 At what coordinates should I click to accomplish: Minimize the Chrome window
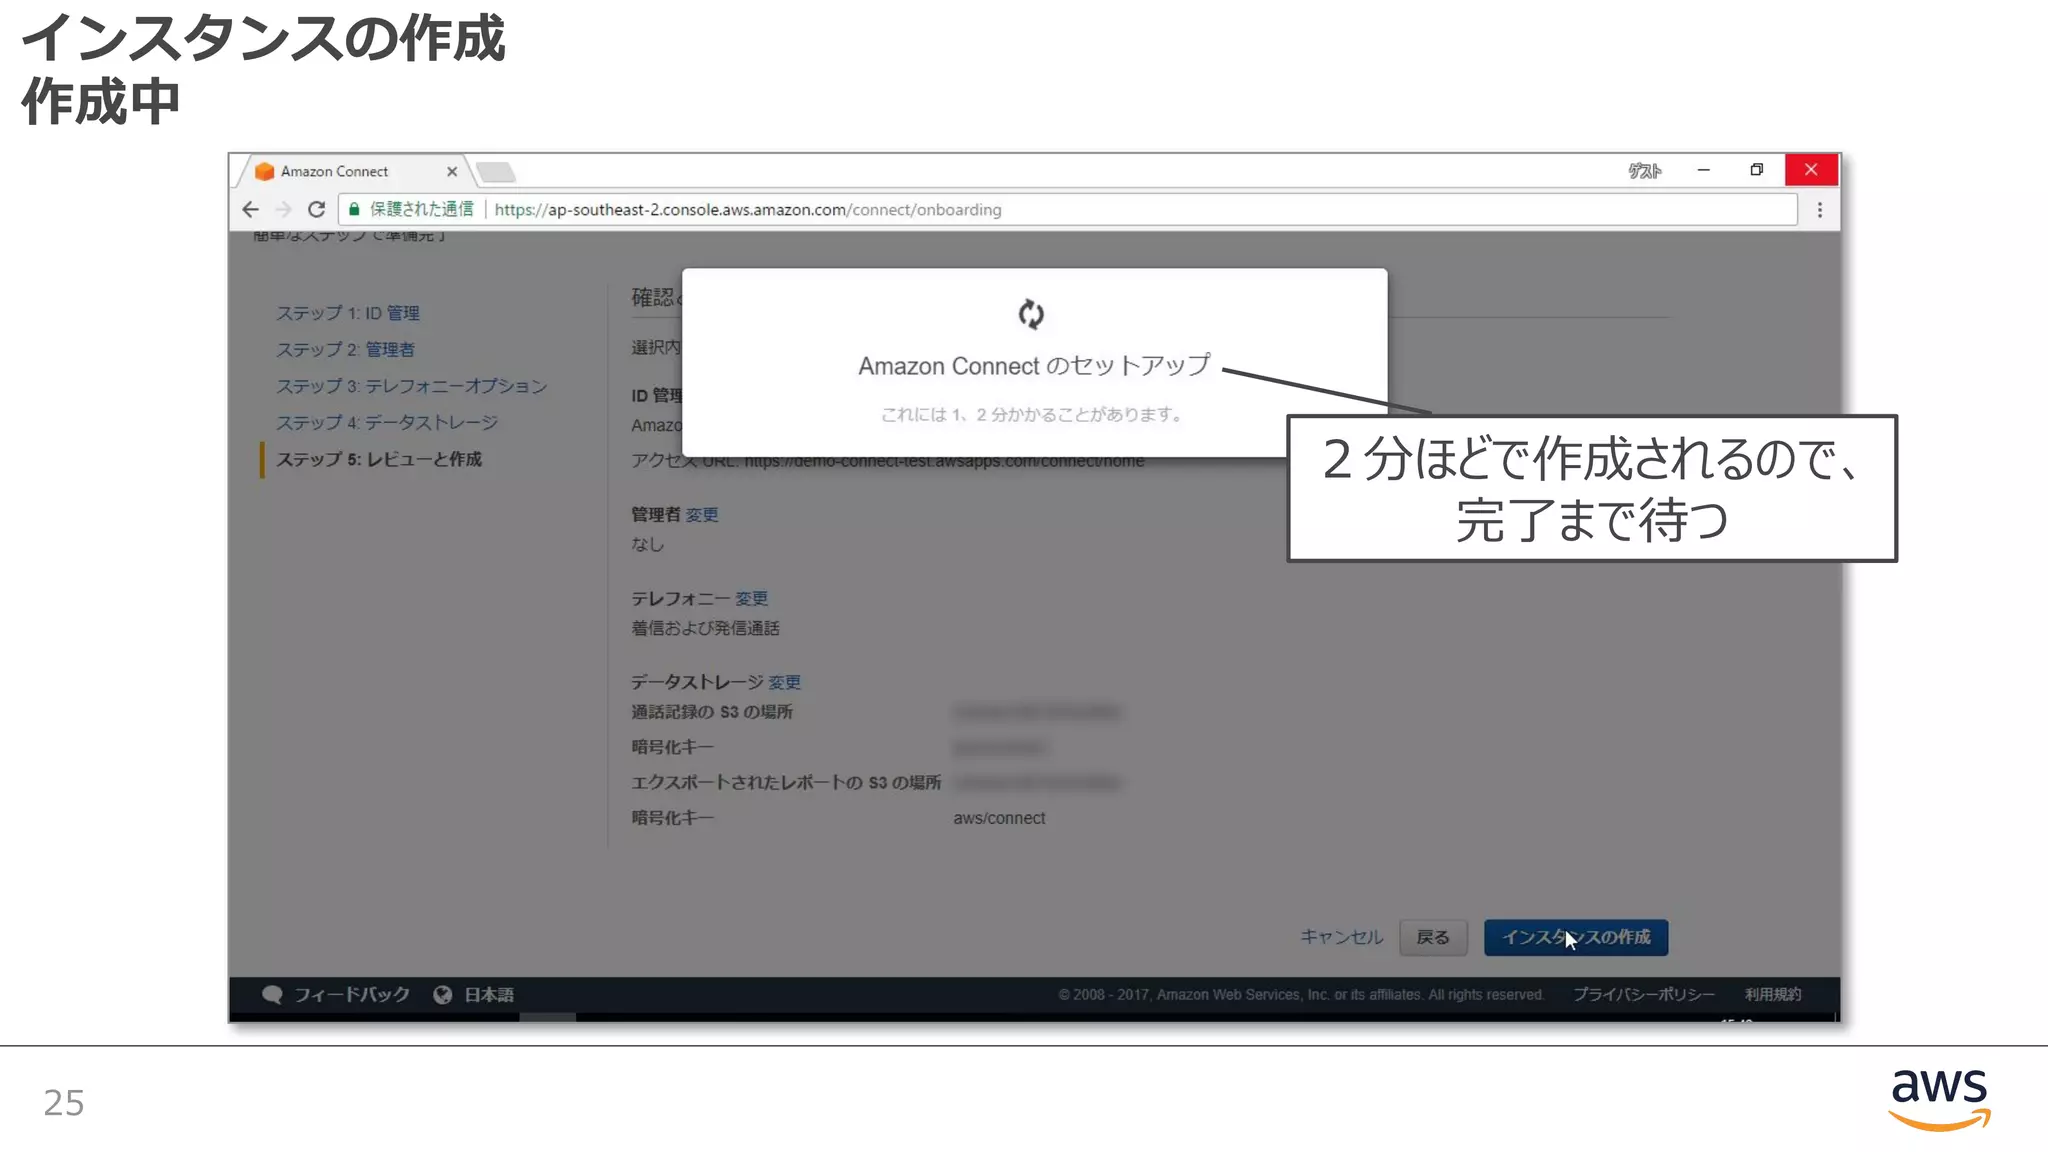point(1704,170)
